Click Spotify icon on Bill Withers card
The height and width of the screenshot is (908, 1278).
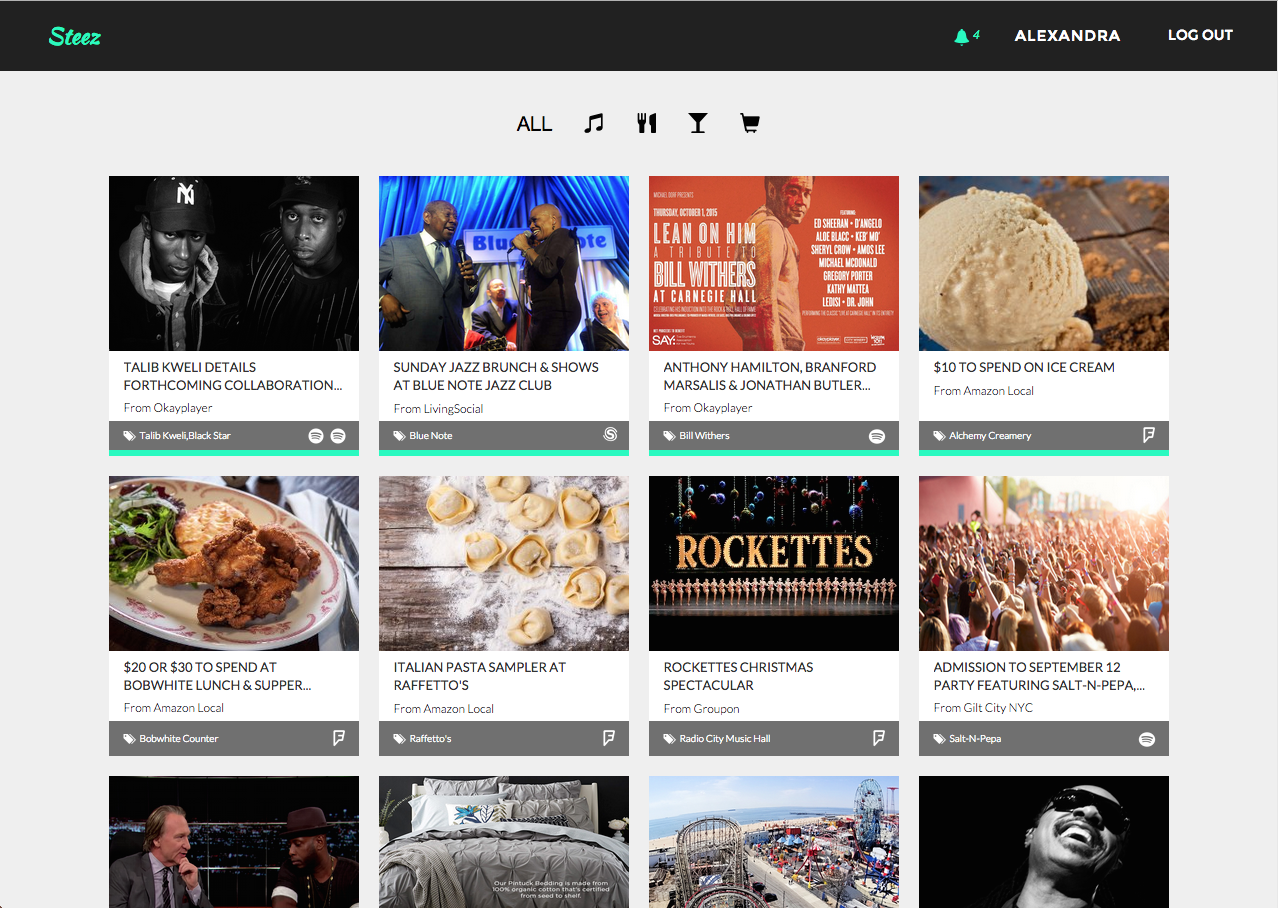[877, 436]
